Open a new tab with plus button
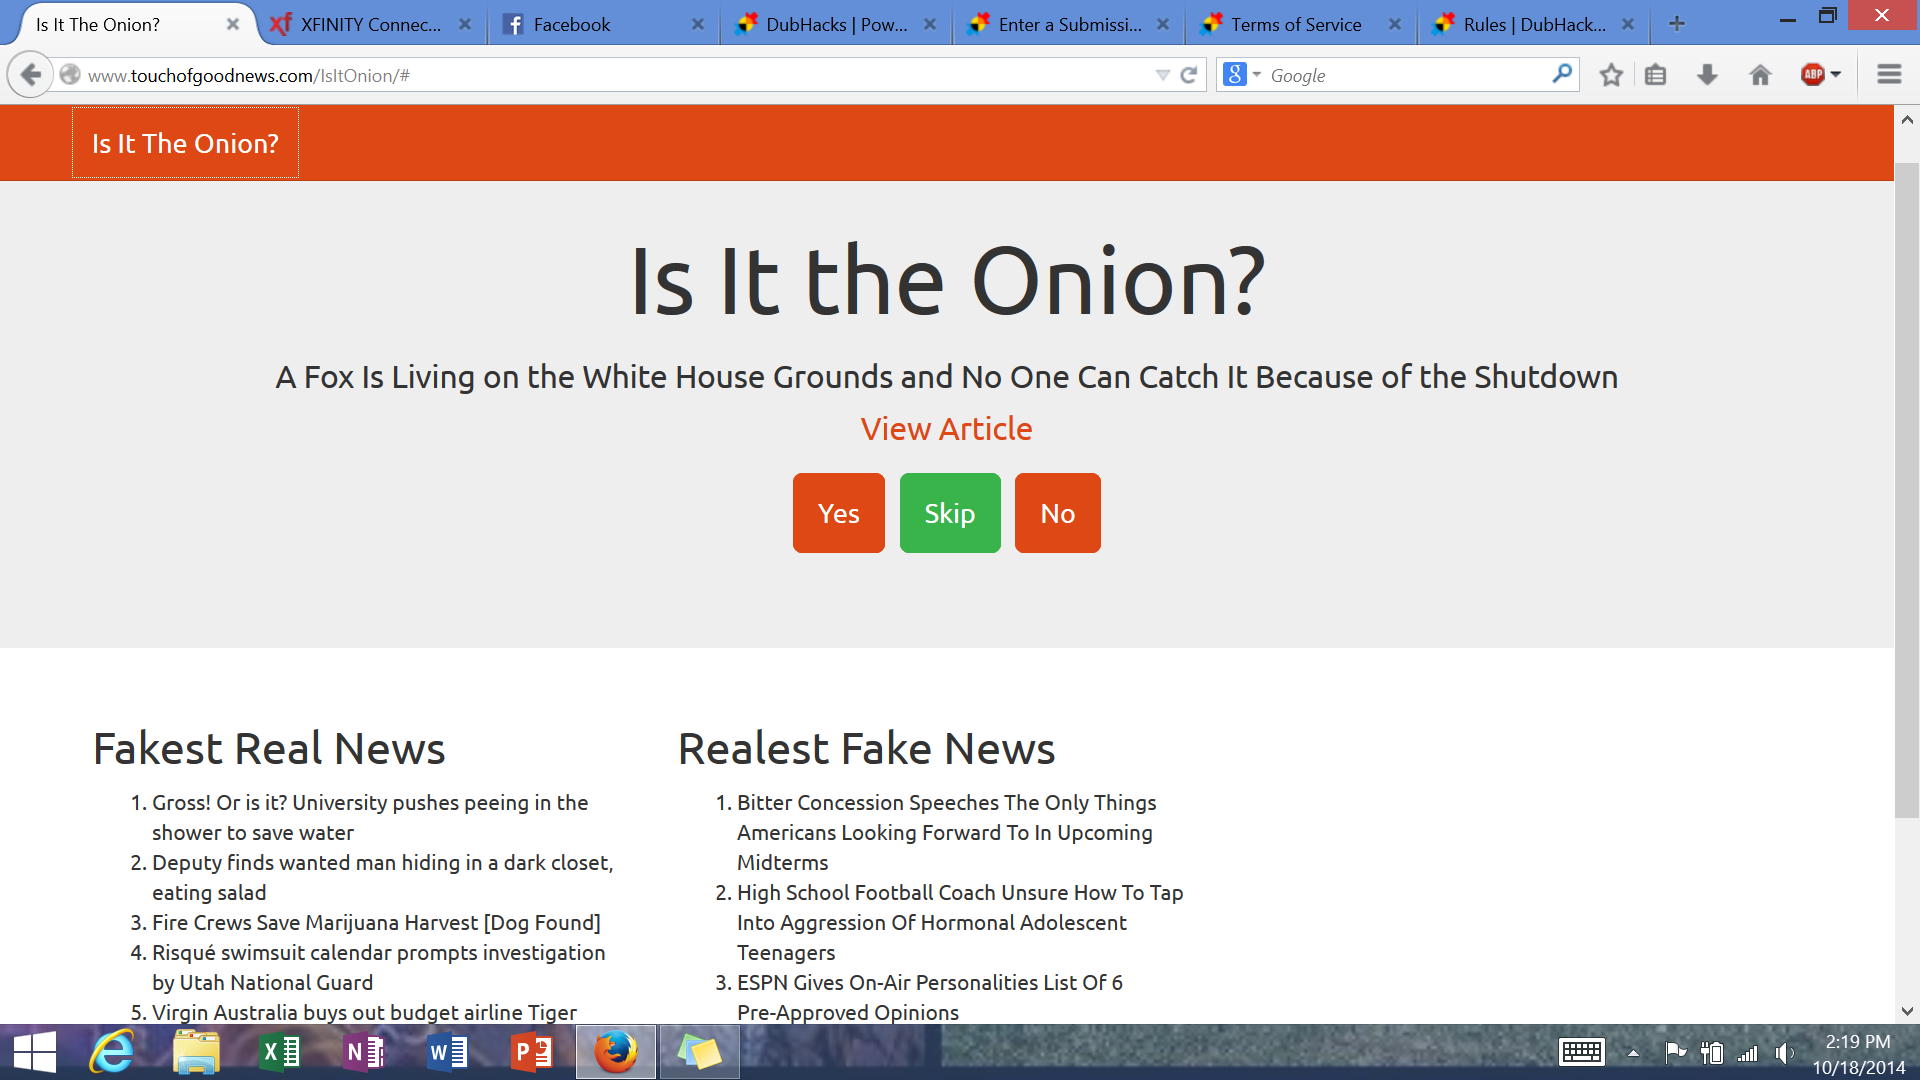 (x=1677, y=23)
